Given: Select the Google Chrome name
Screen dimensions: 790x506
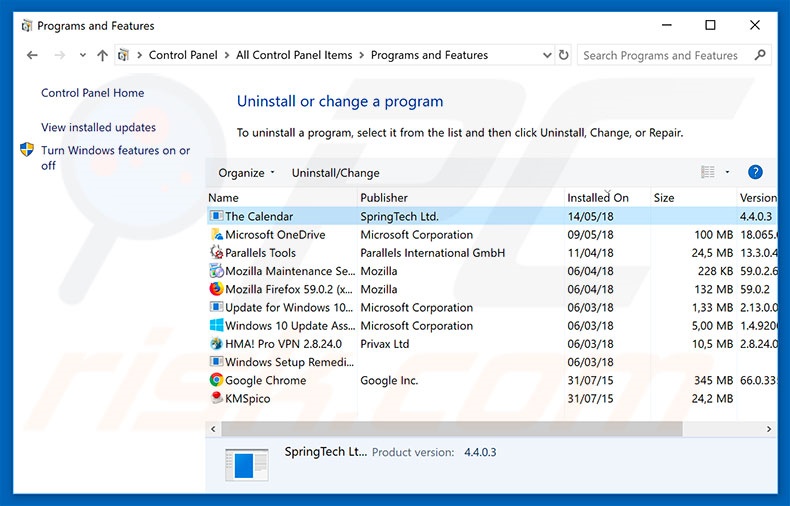Looking at the screenshot, I should (266, 380).
